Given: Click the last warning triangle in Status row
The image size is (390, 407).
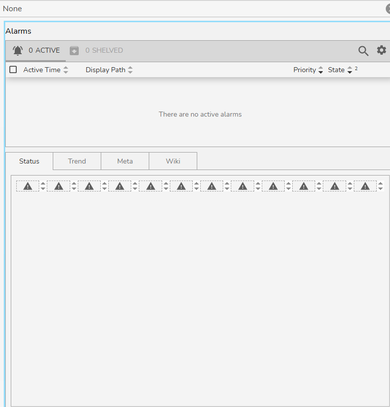Looking at the screenshot, I should 365,186.
